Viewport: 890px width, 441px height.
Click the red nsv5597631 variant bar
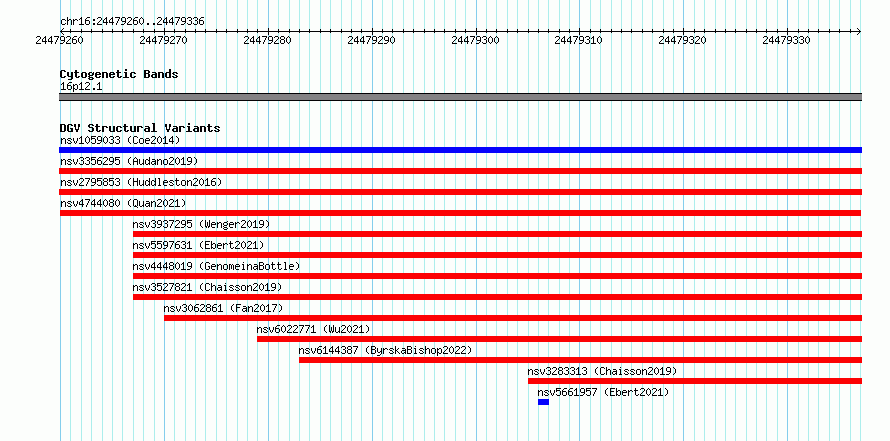[497, 255]
